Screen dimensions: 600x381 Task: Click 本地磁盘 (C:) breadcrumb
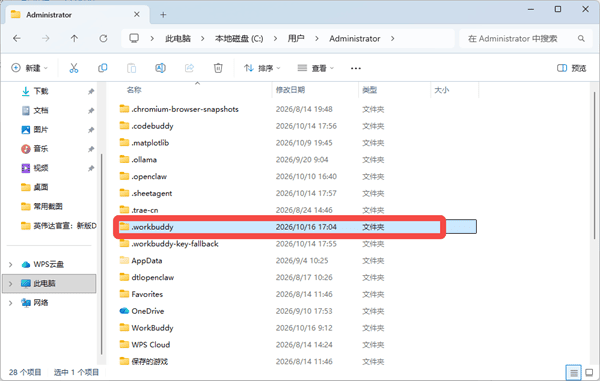pyautogui.click(x=239, y=39)
